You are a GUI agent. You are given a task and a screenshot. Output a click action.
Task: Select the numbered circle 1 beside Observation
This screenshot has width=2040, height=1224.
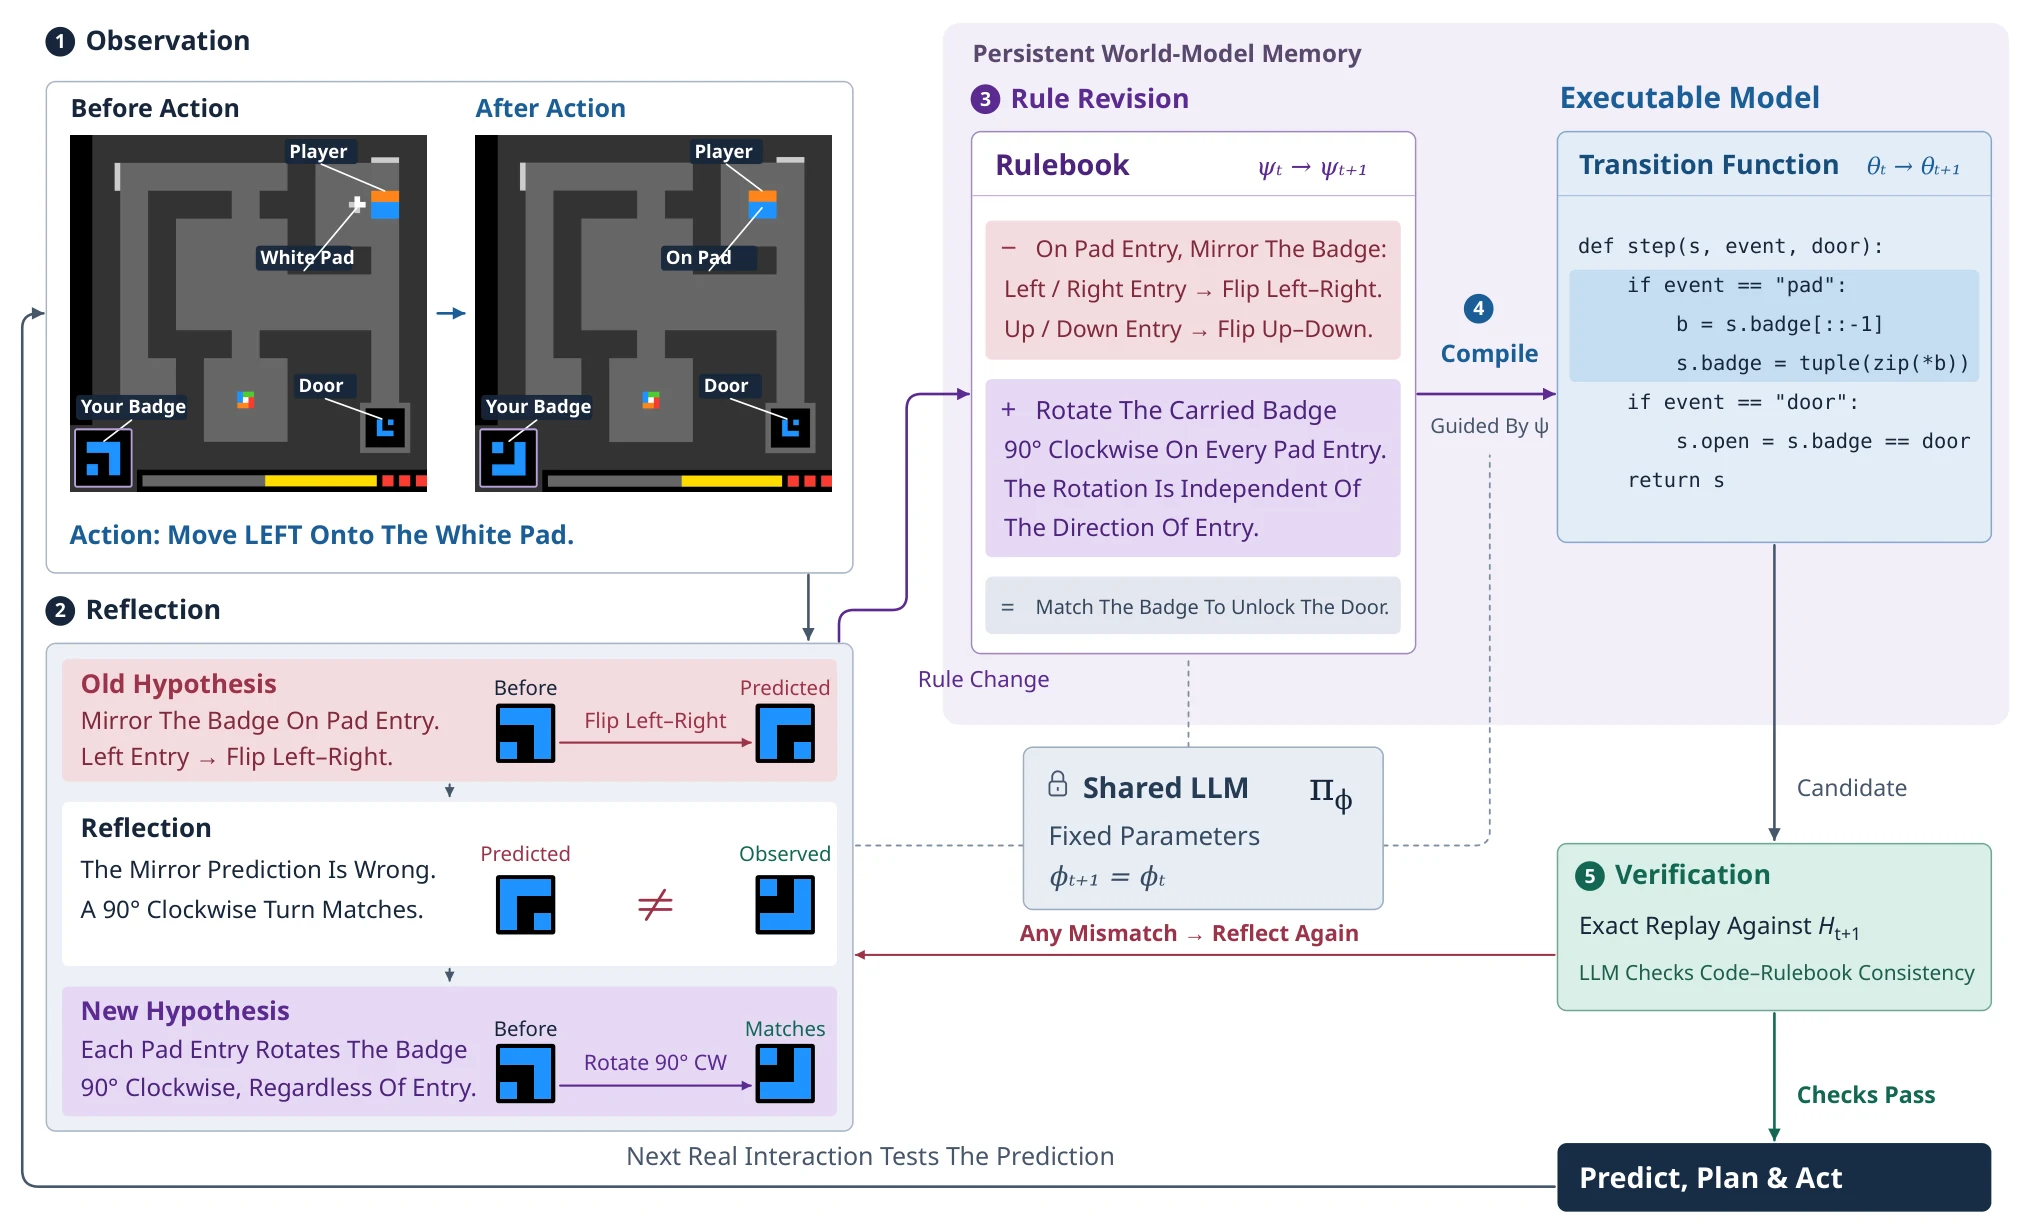[x=60, y=41]
